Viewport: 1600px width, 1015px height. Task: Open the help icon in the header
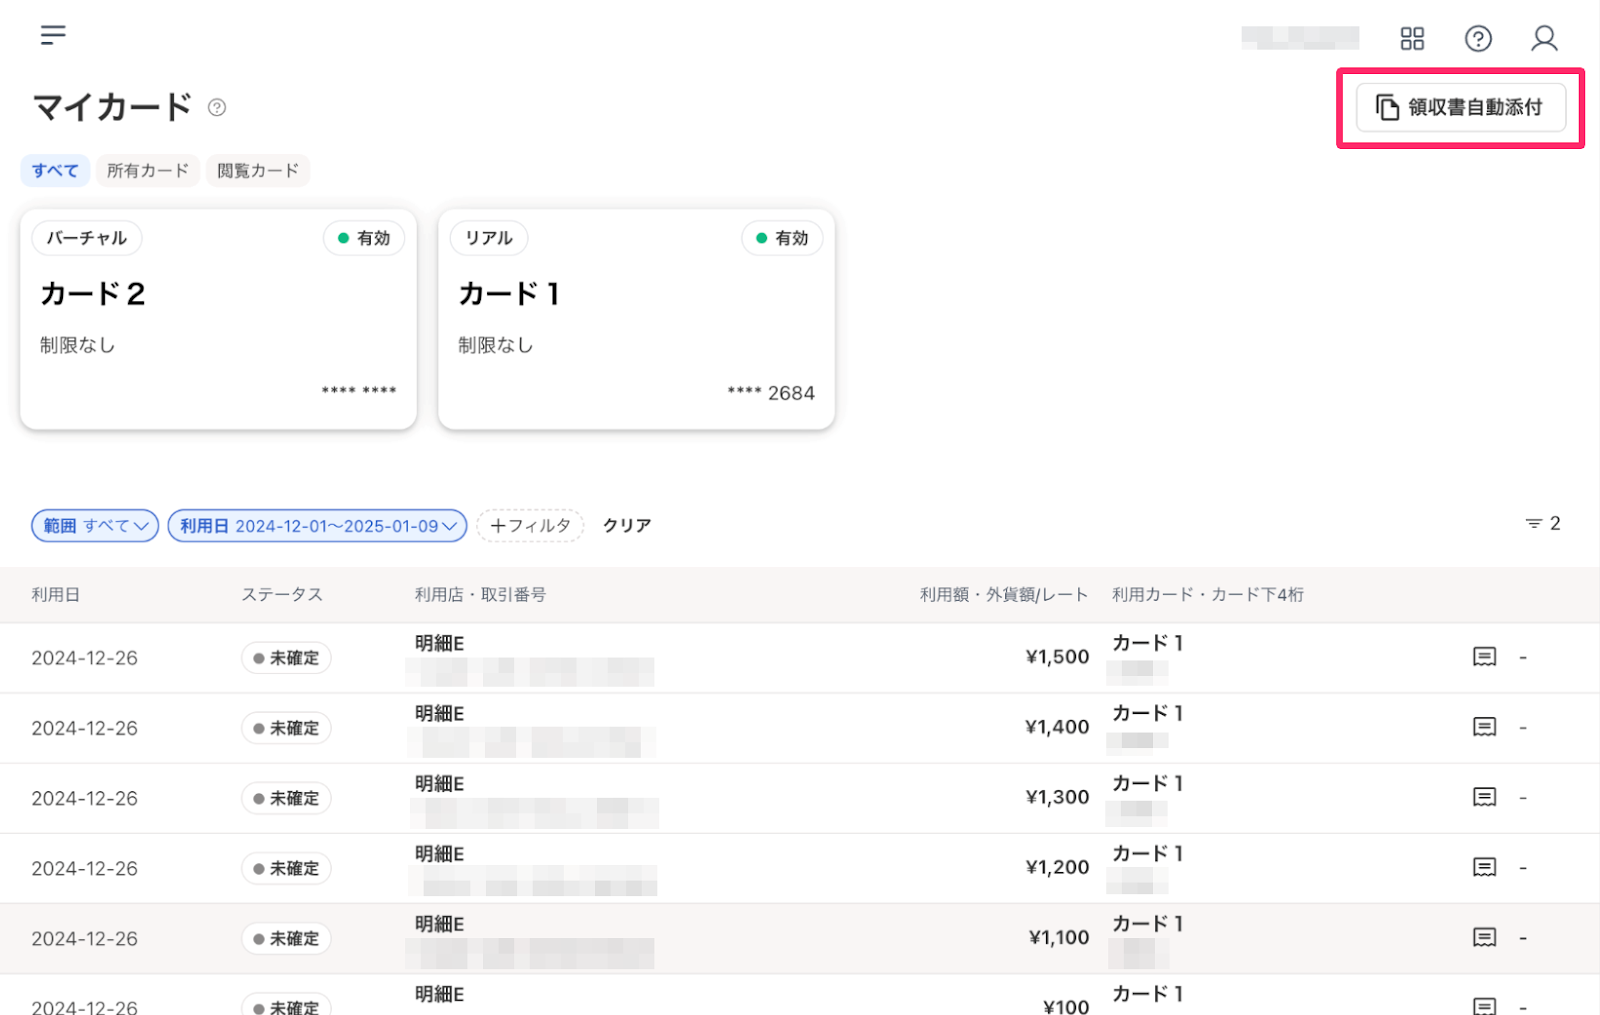tap(1478, 39)
